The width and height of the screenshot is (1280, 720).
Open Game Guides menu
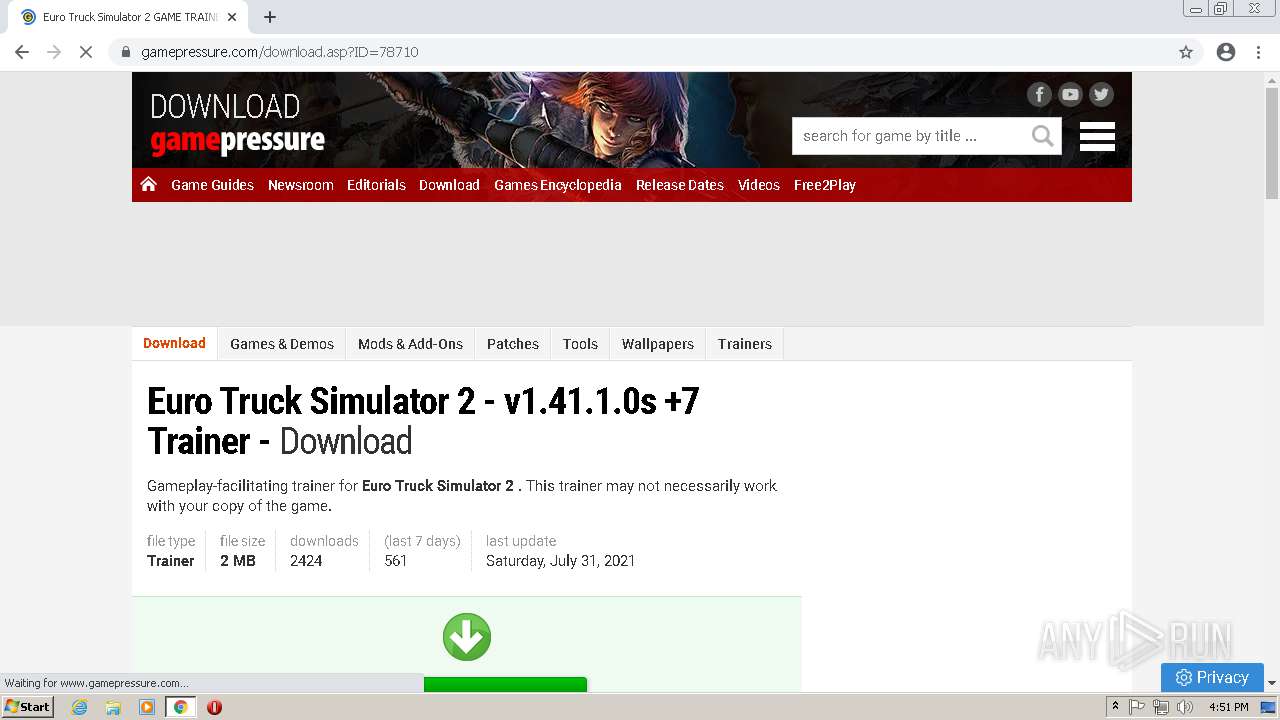tap(212, 185)
